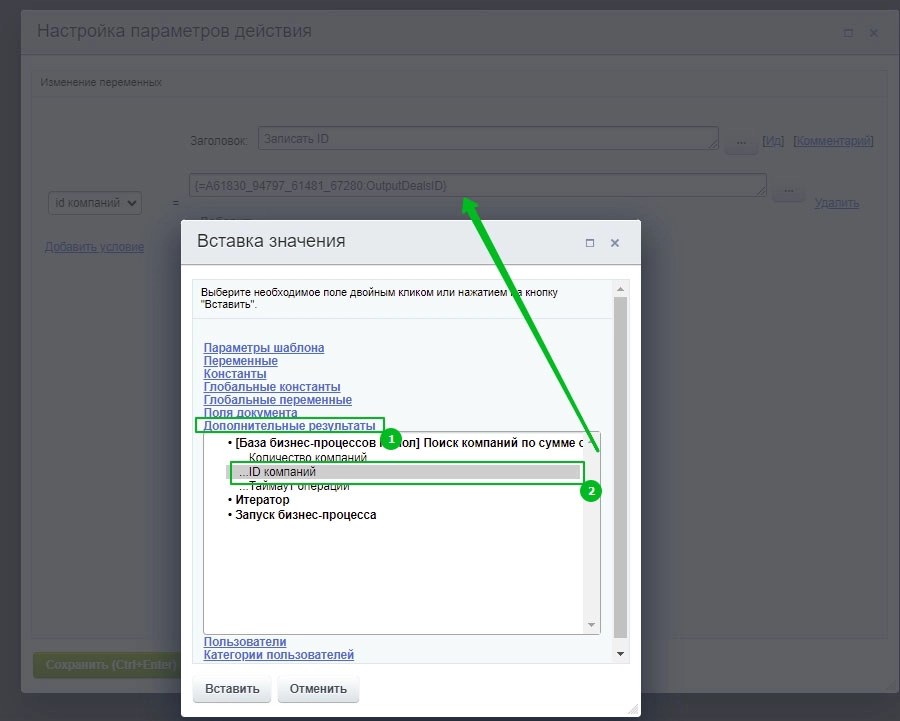
Task: Click the scroll up arrow of dialog scrollbar
Action: (x=620, y=289)
